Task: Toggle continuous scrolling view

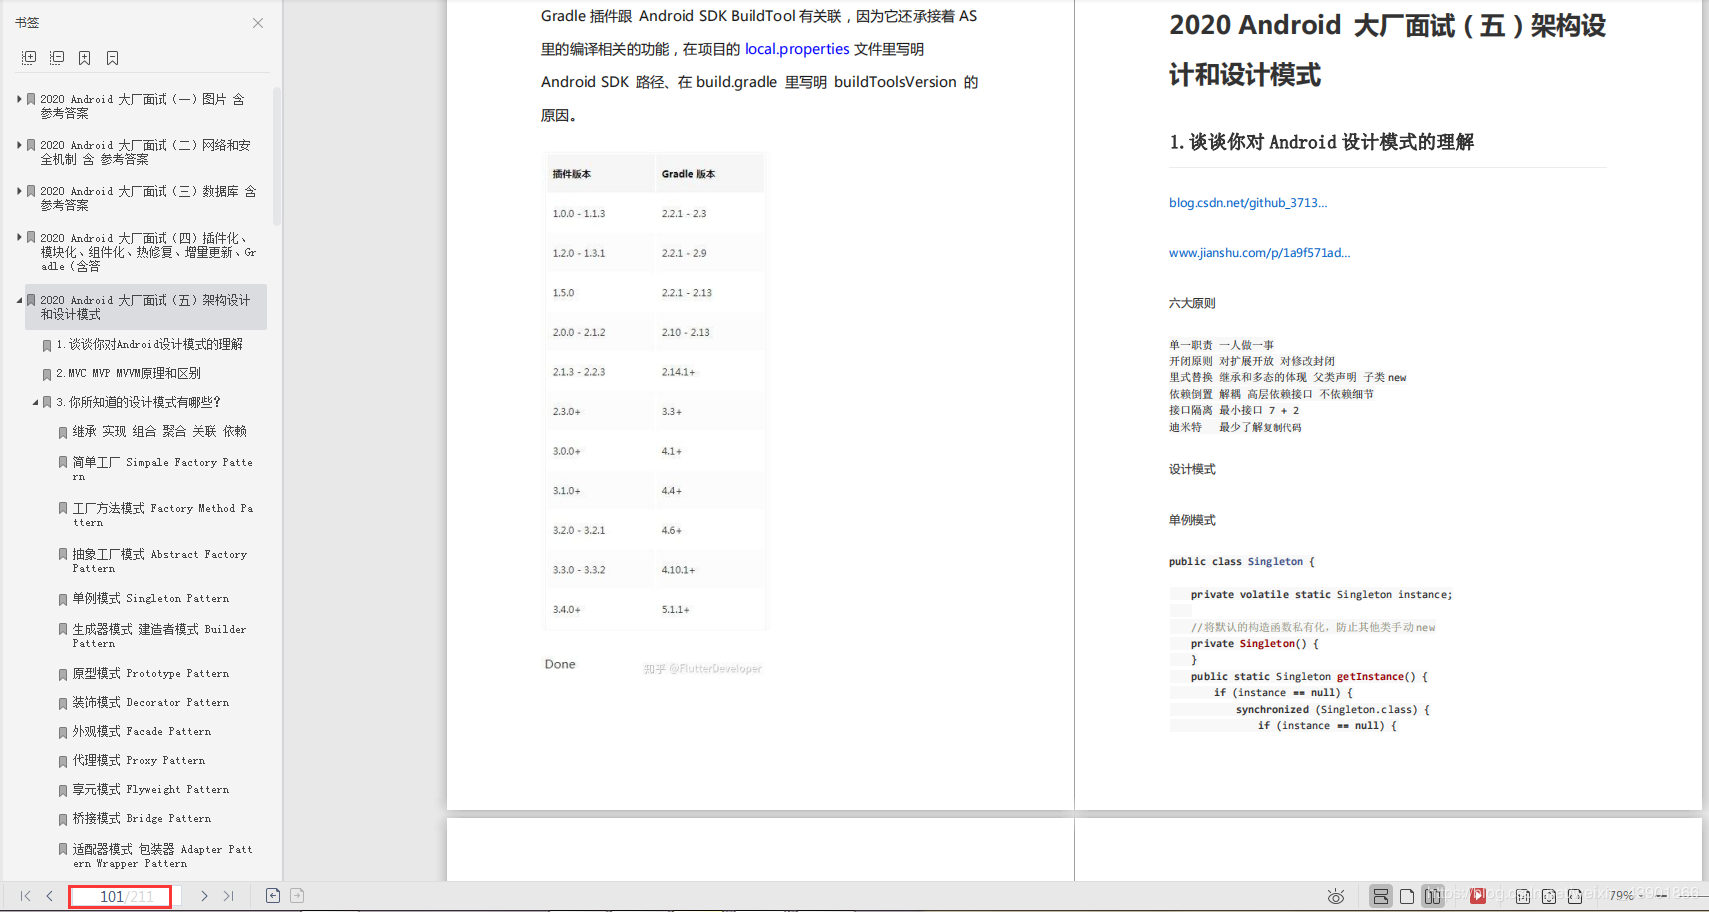Action: click(x=1381, y=896)
